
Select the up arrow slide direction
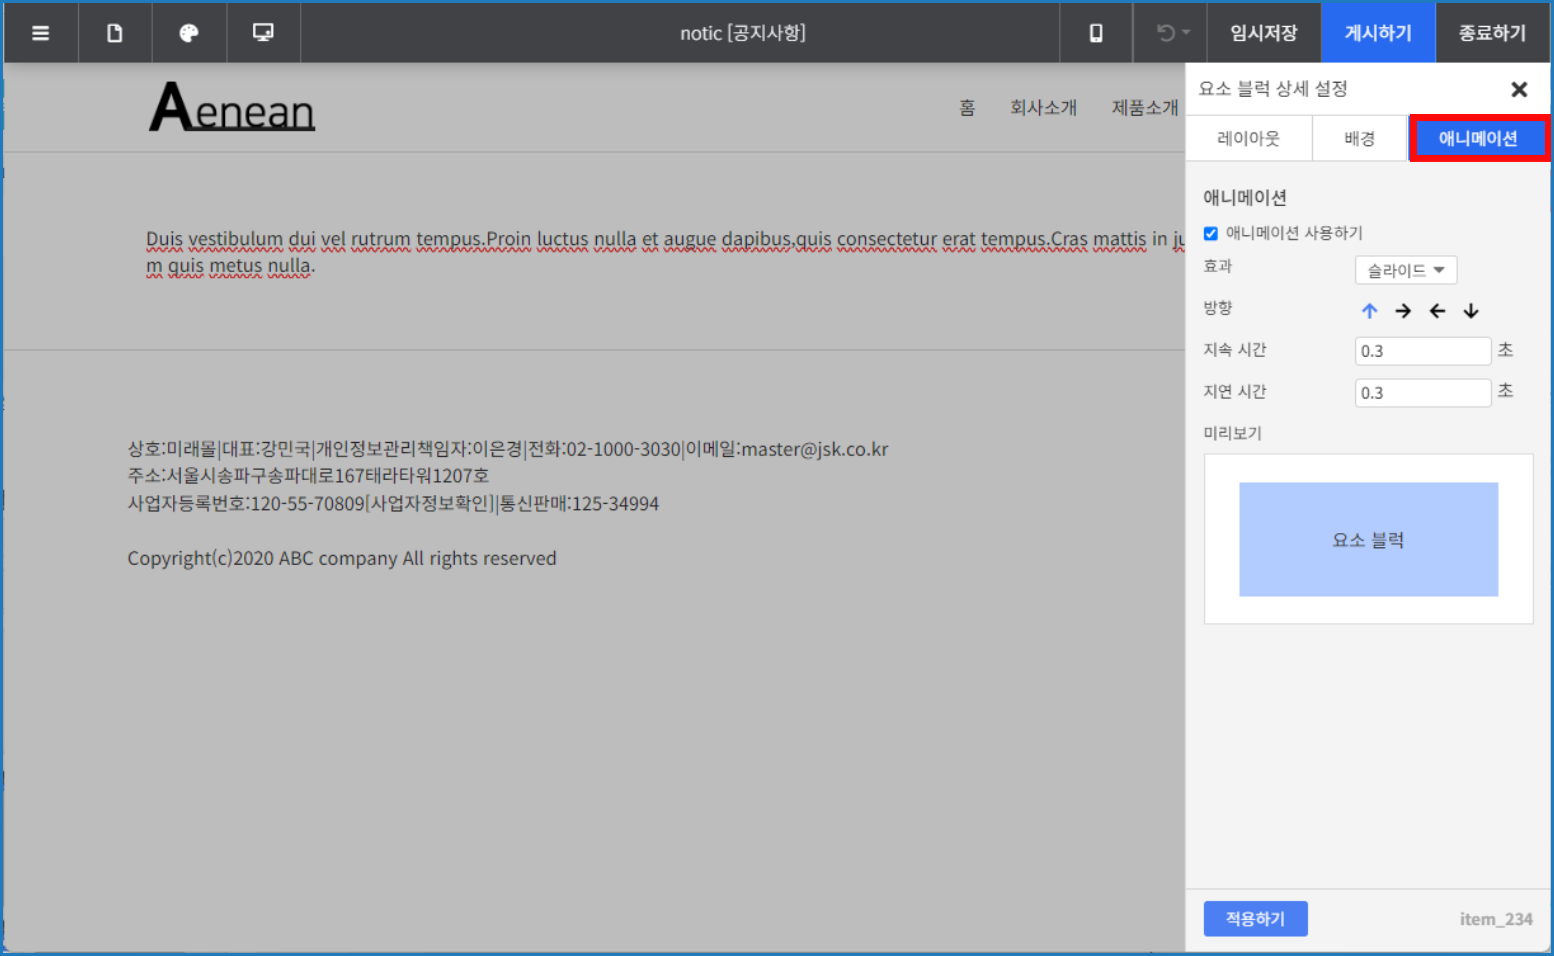click(1369, 311)
